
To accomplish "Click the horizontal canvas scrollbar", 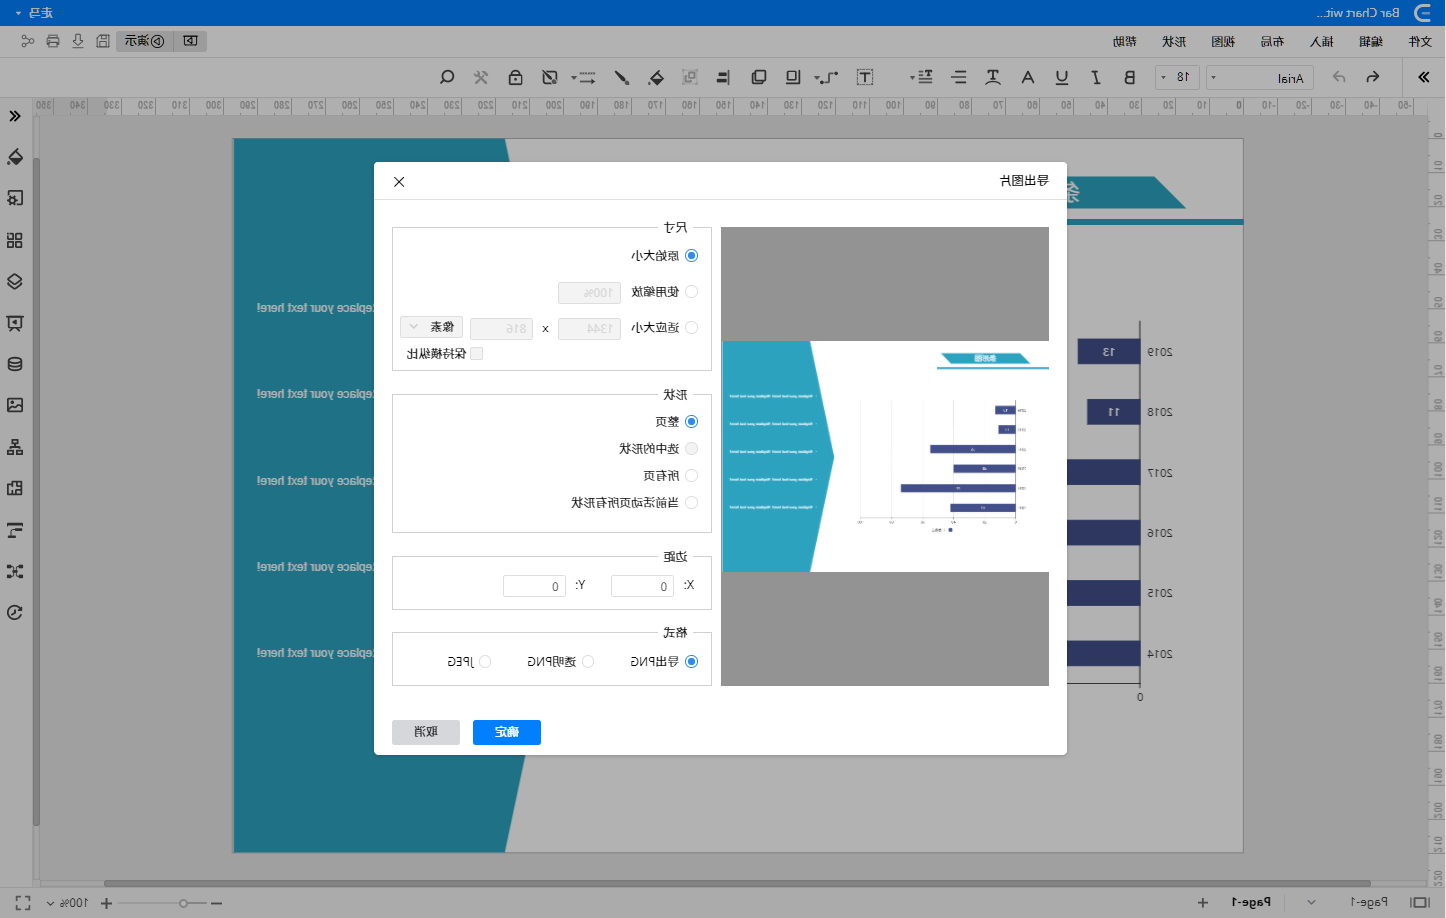I will [736, 884].
